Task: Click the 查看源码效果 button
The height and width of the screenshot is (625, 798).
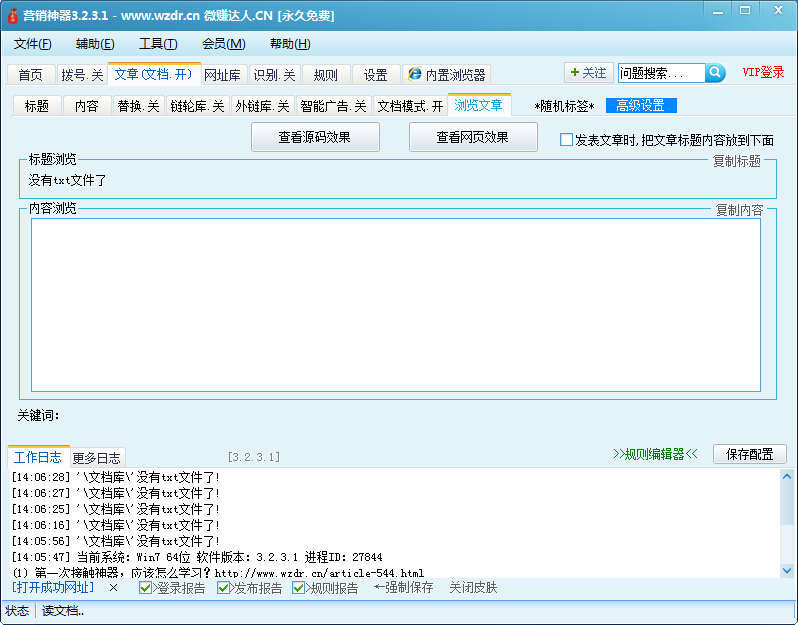Action: pos(315,137)
